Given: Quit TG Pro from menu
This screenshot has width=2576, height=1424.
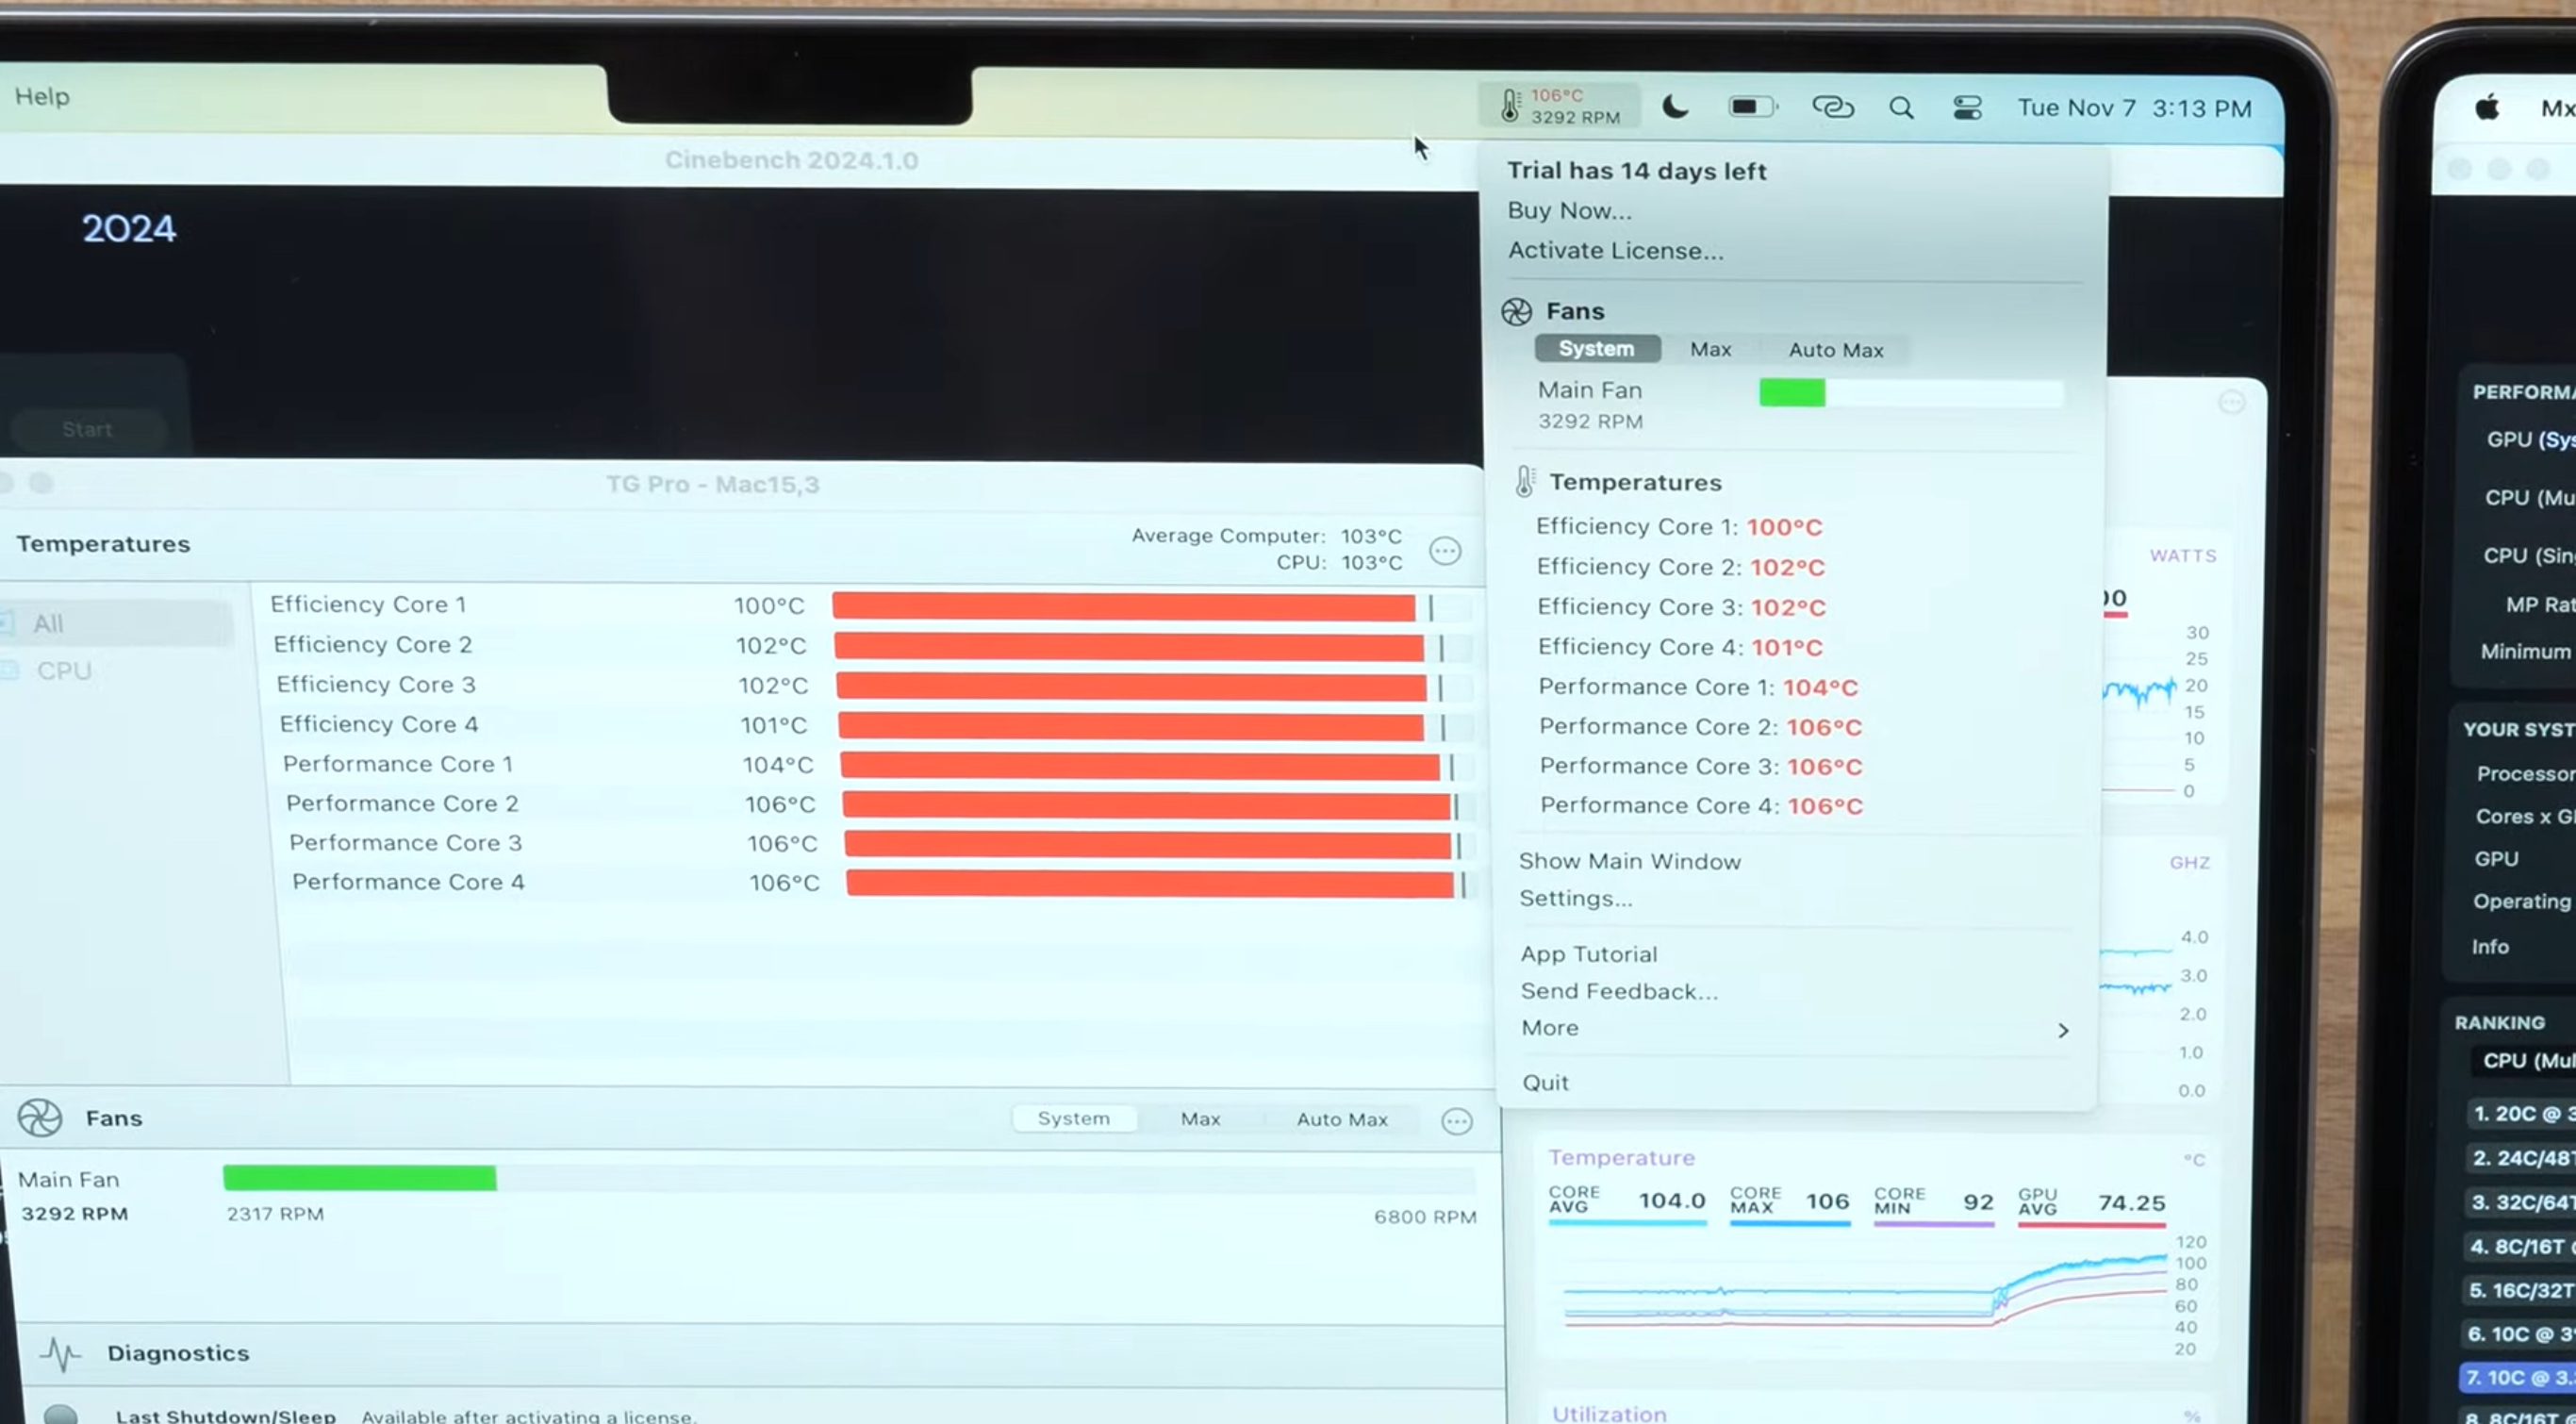Looking at the screenshot, I should click(x=1545, y=1082).
